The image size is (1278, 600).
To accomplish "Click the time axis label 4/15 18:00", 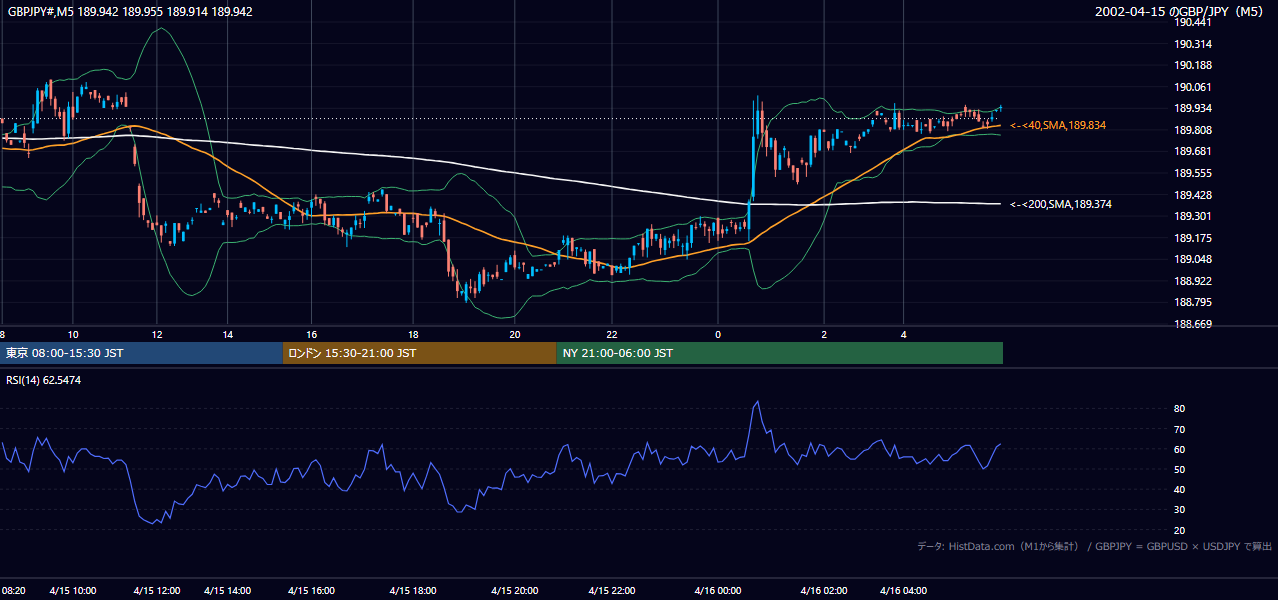I will click(413, 591).
